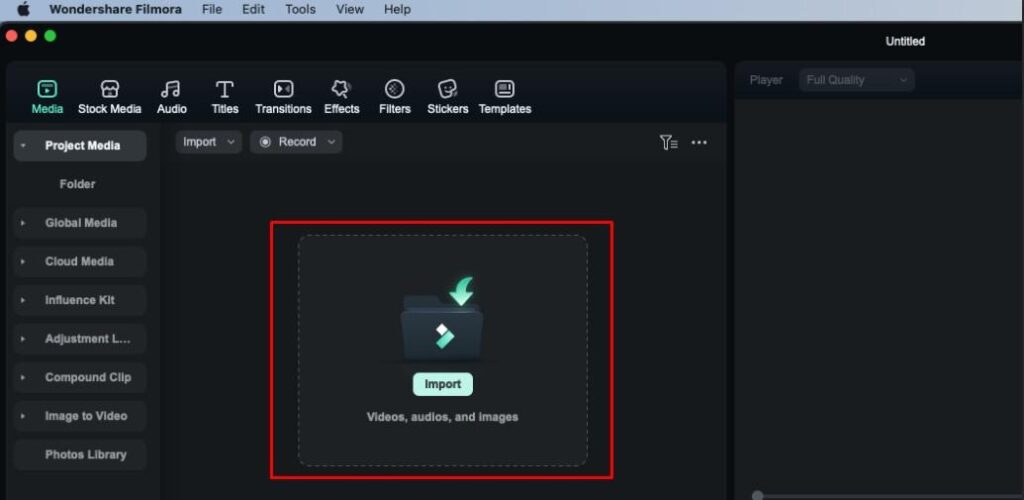Open the Record dropdown
The height and width of the screenshot is (500, 1024).
296,142
